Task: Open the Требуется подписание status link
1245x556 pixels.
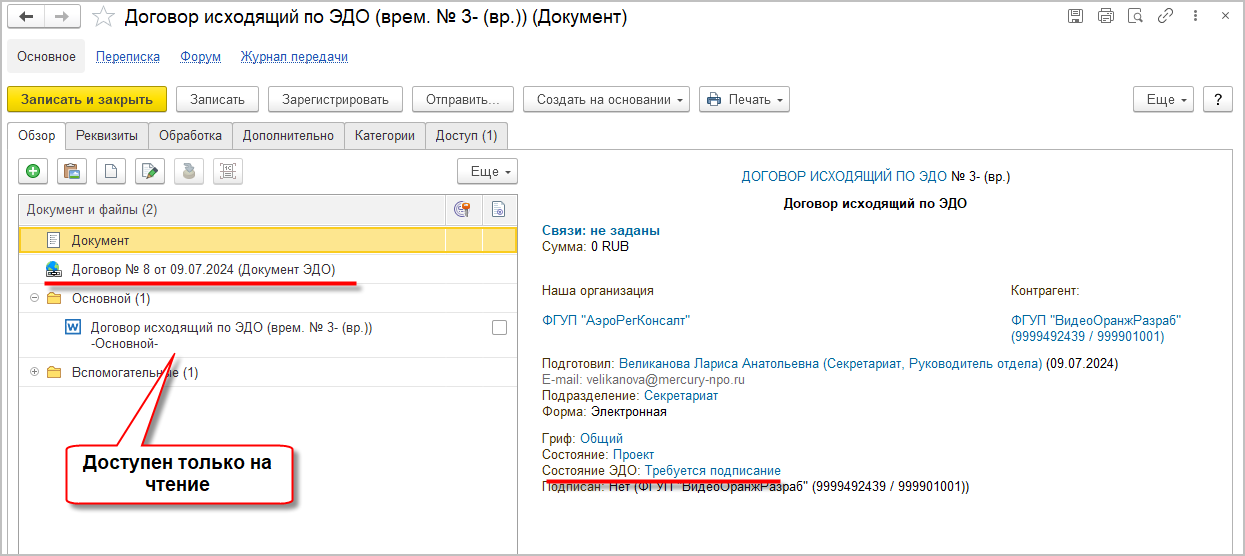Action: click(x=712, y=470)
